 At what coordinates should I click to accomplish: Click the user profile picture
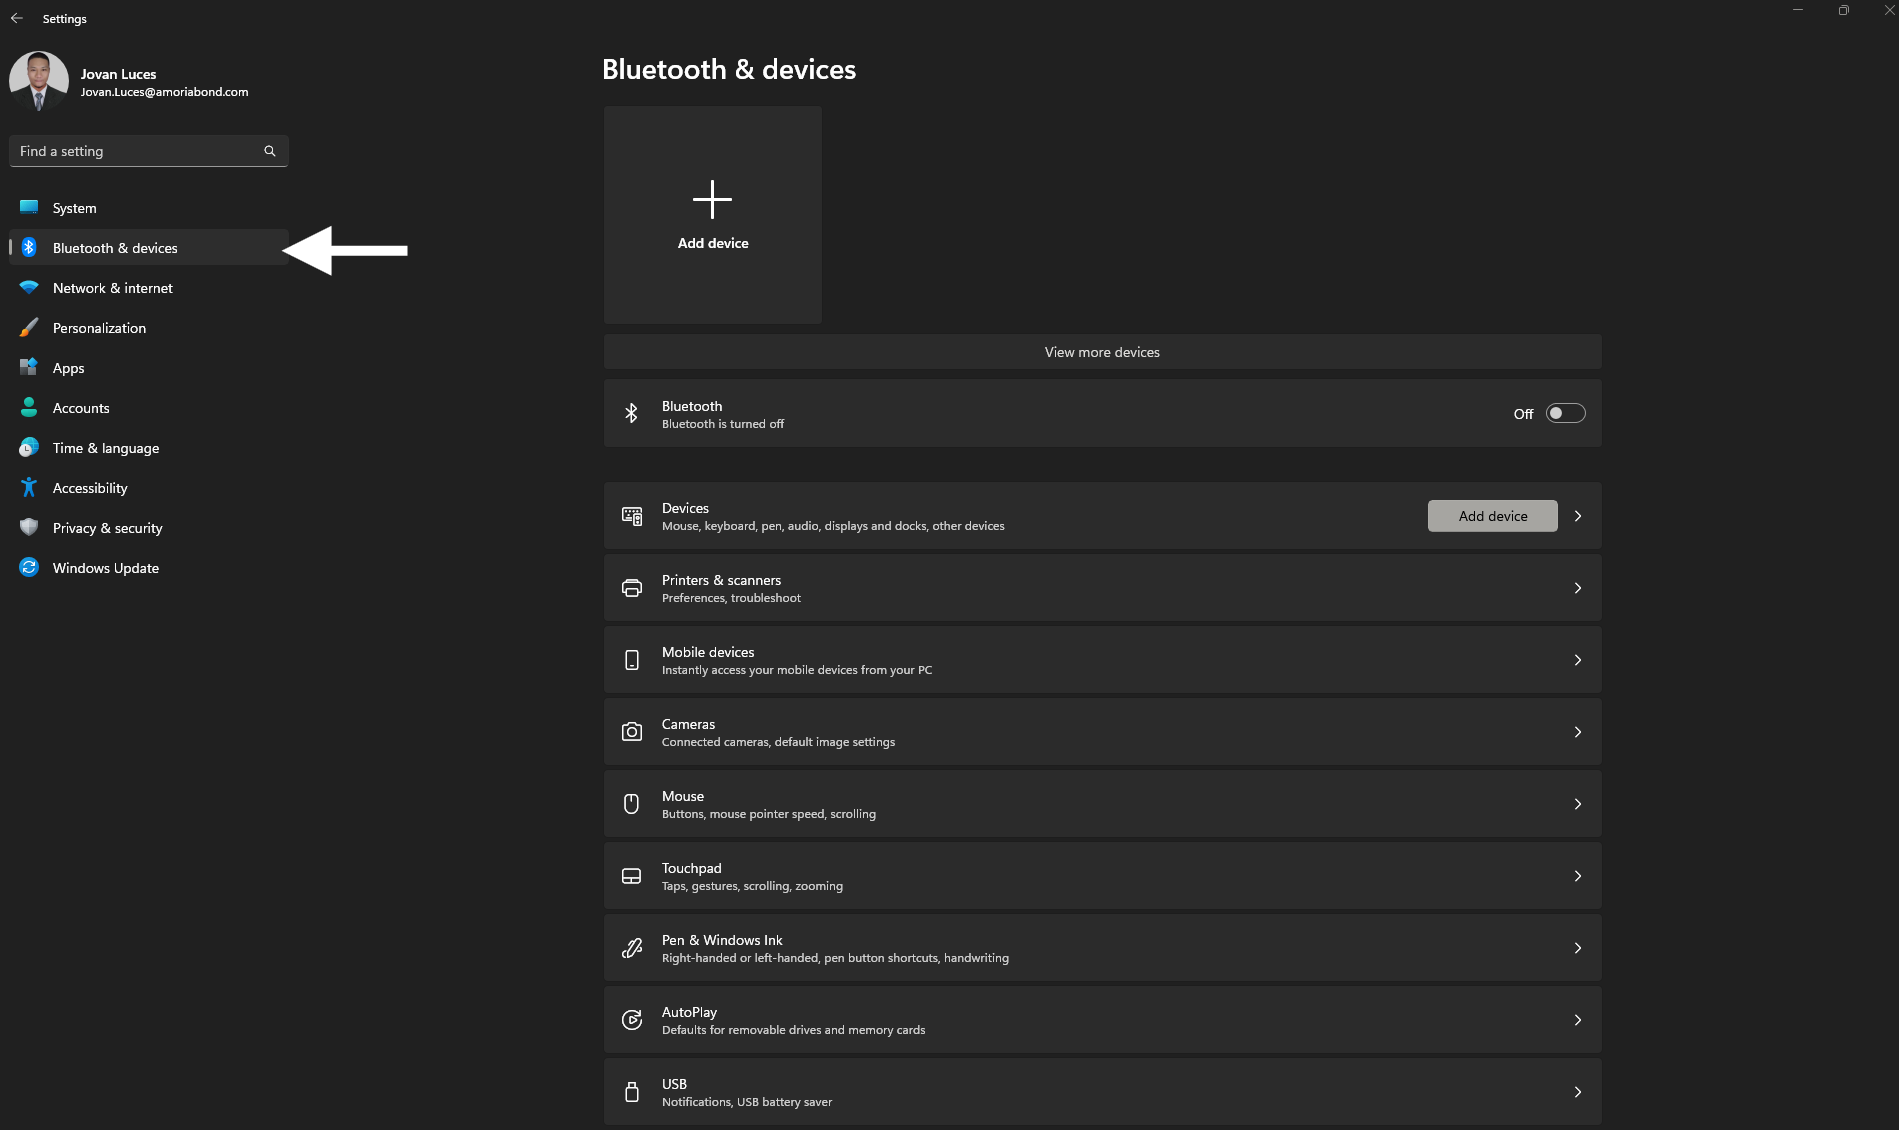39,81
